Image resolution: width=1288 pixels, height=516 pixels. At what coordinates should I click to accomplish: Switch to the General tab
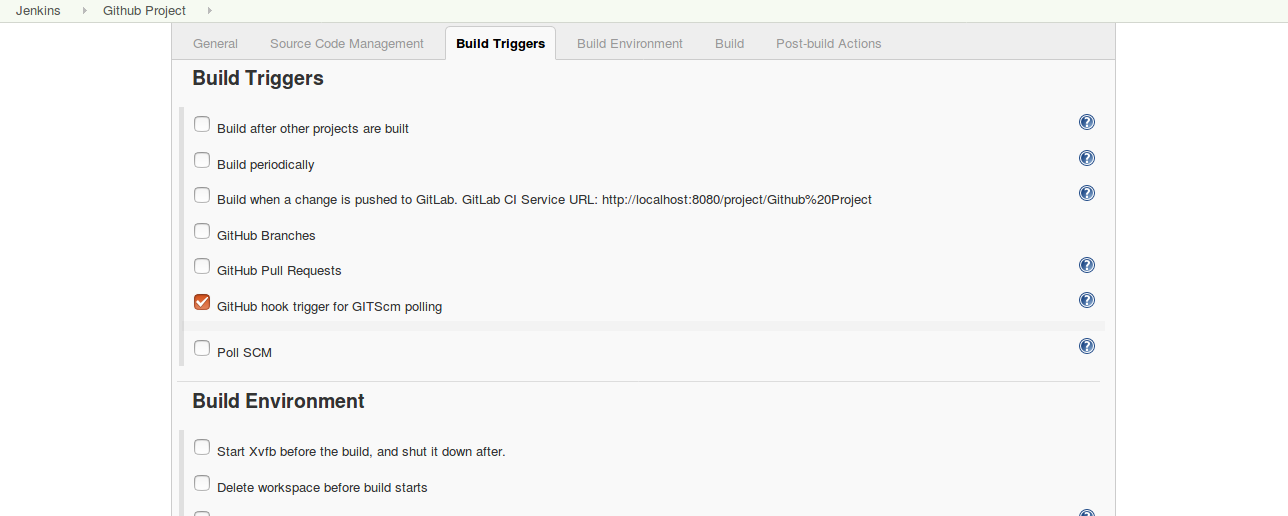pos(215,43)
